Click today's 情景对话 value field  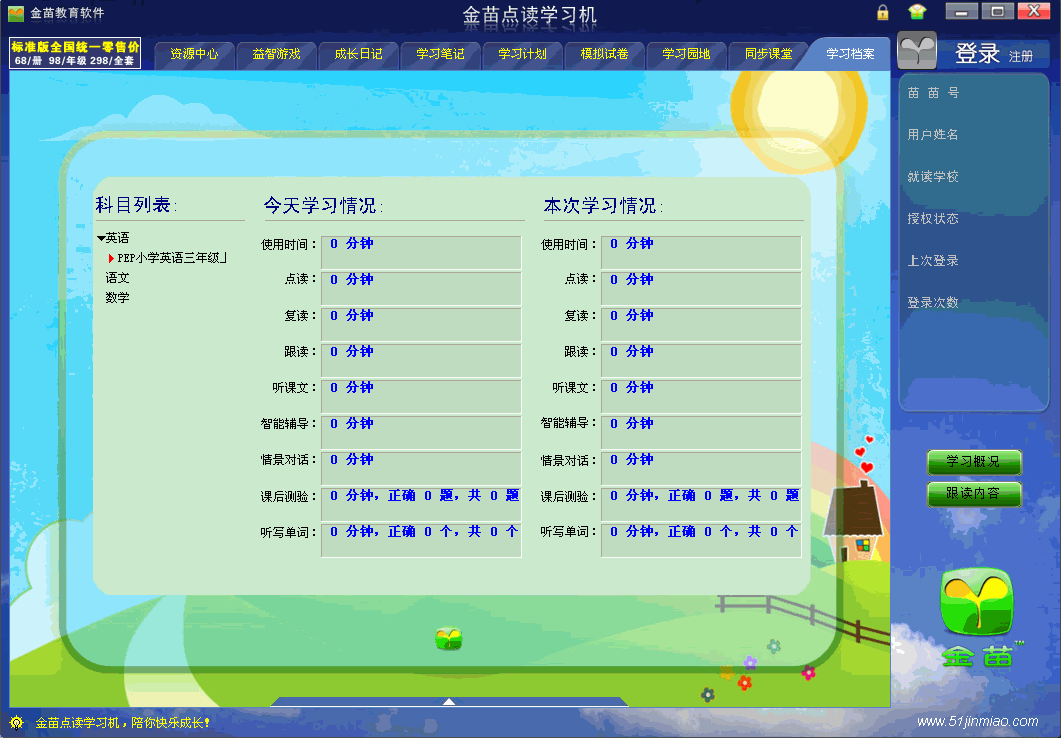click(421, 469)
